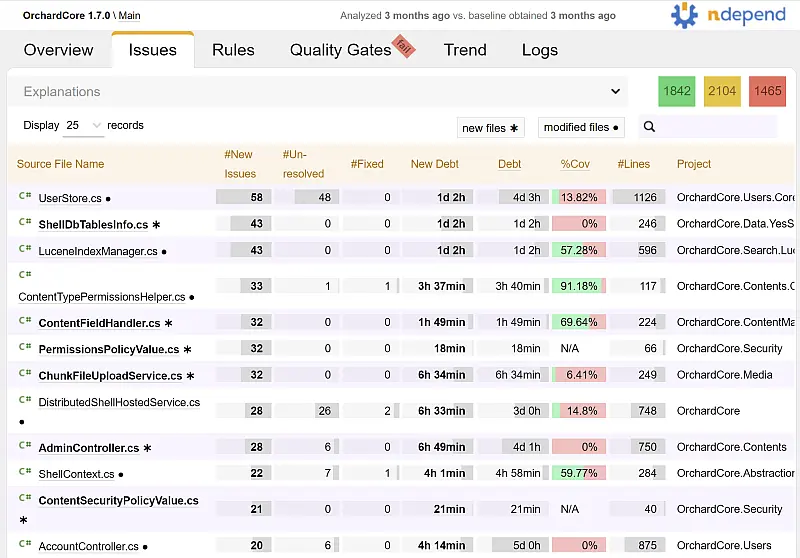Click the C# icon beside AccountController.cs
The height and width of the screenshot is (558, 800).
coord(25,544)
